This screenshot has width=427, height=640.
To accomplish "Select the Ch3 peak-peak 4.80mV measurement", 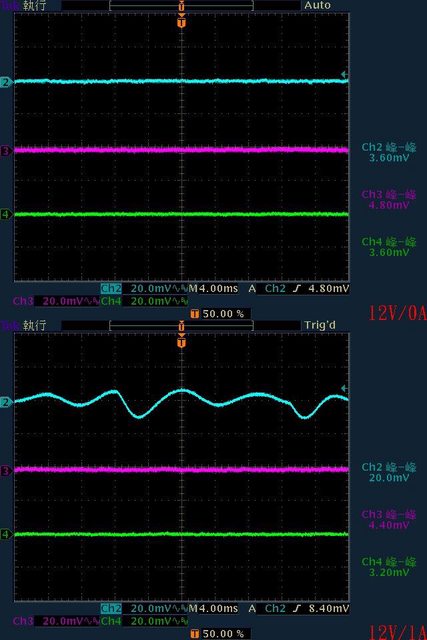I will [389, 200].
